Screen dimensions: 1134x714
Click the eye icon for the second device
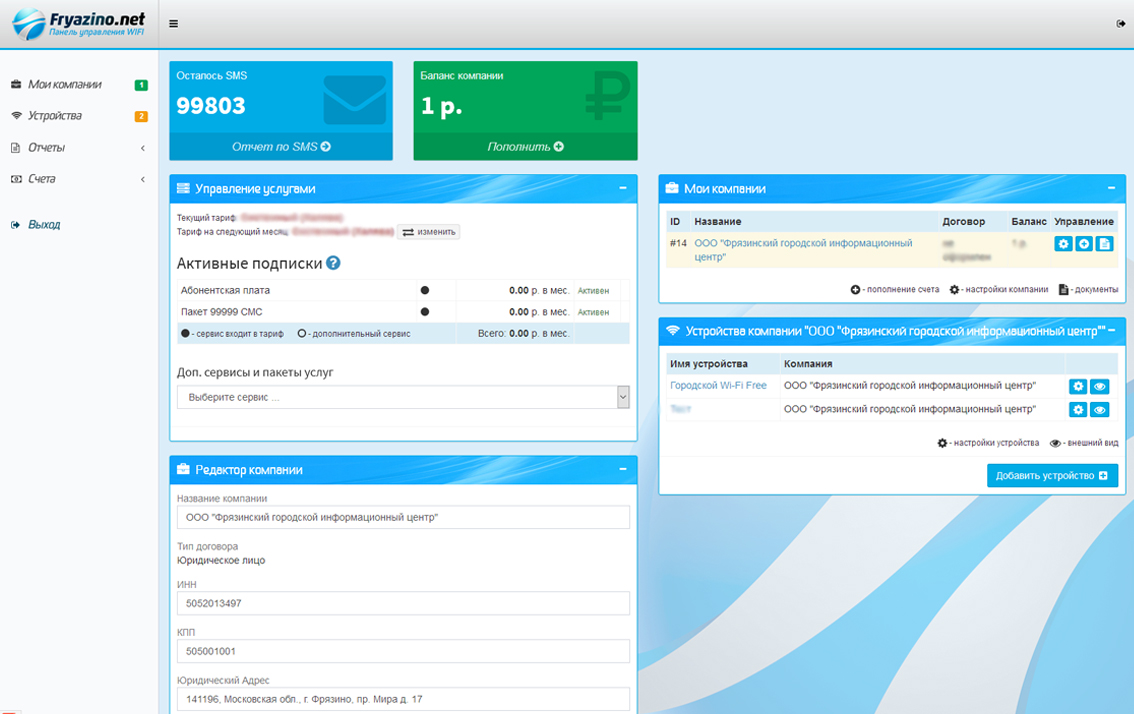tap(1099, 409)
